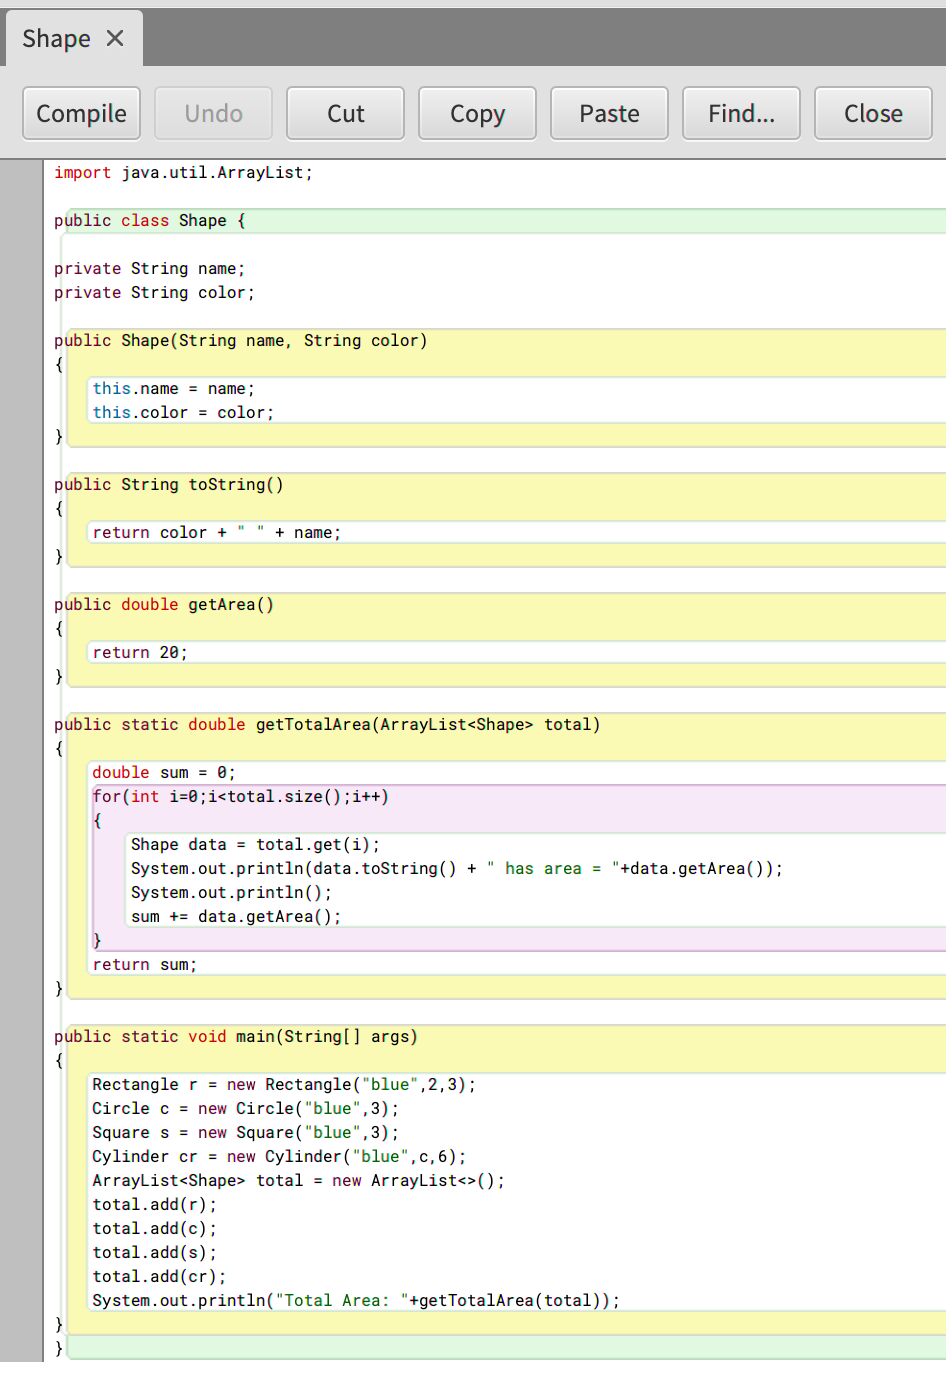Click the Undo button
This screenshot has width=946, height=1400.
point(213,113)
